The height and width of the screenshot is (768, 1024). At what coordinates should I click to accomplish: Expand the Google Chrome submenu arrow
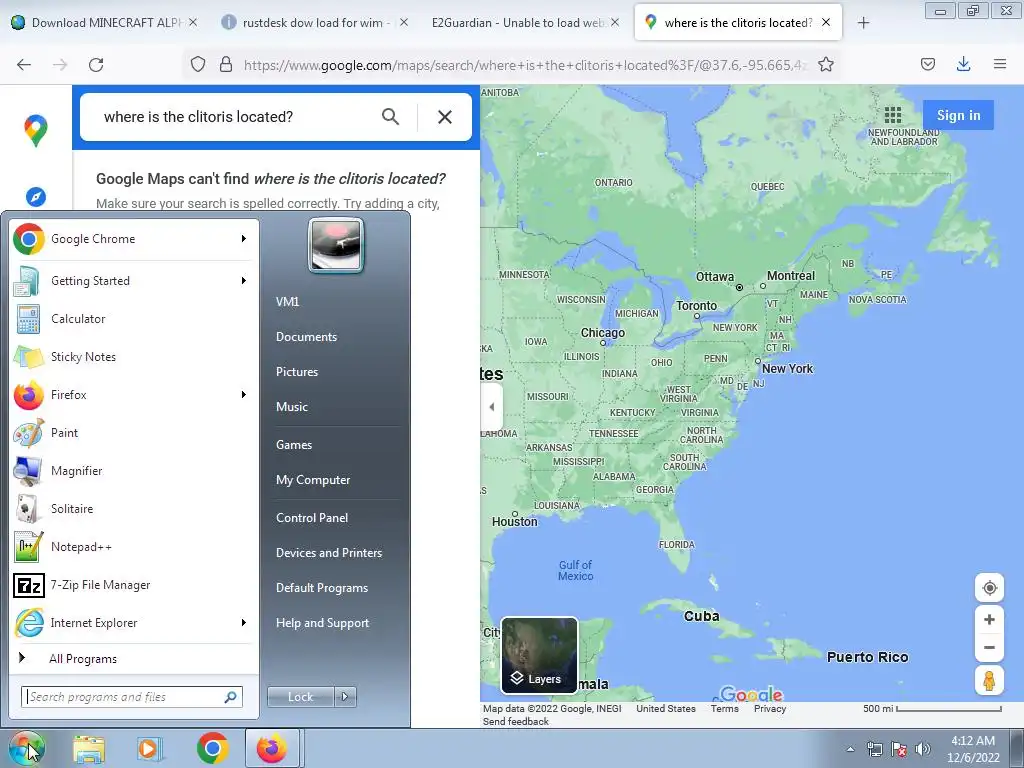click(x=244, y=239)
